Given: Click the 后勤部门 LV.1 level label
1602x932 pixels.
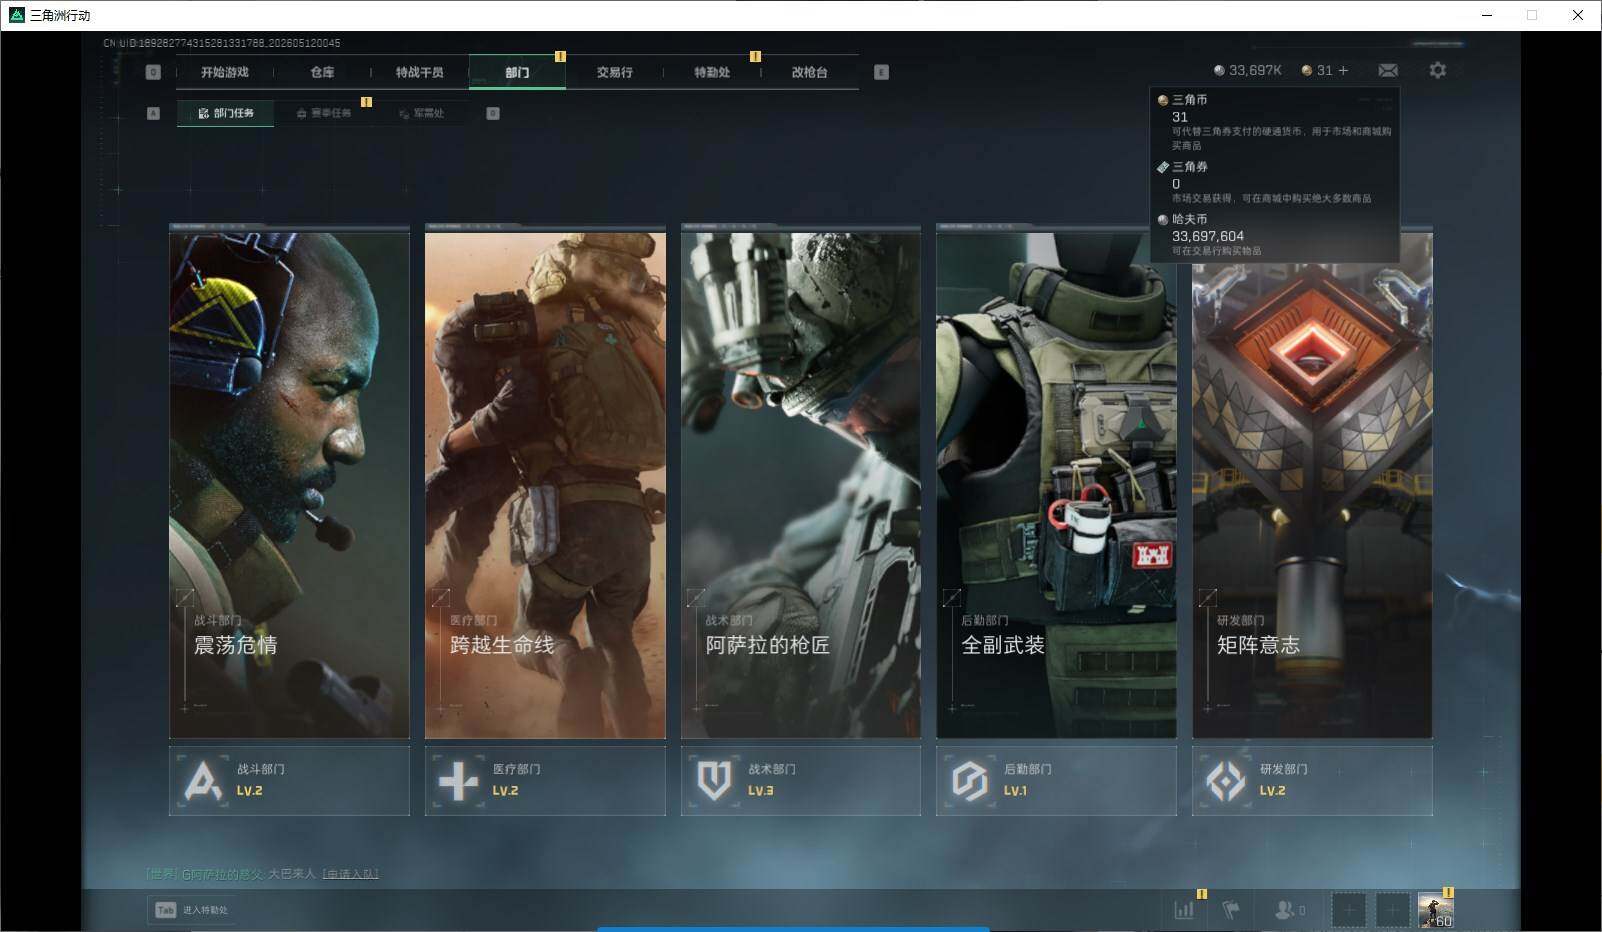Looking at the screenshot, I should coord(1015,790).
